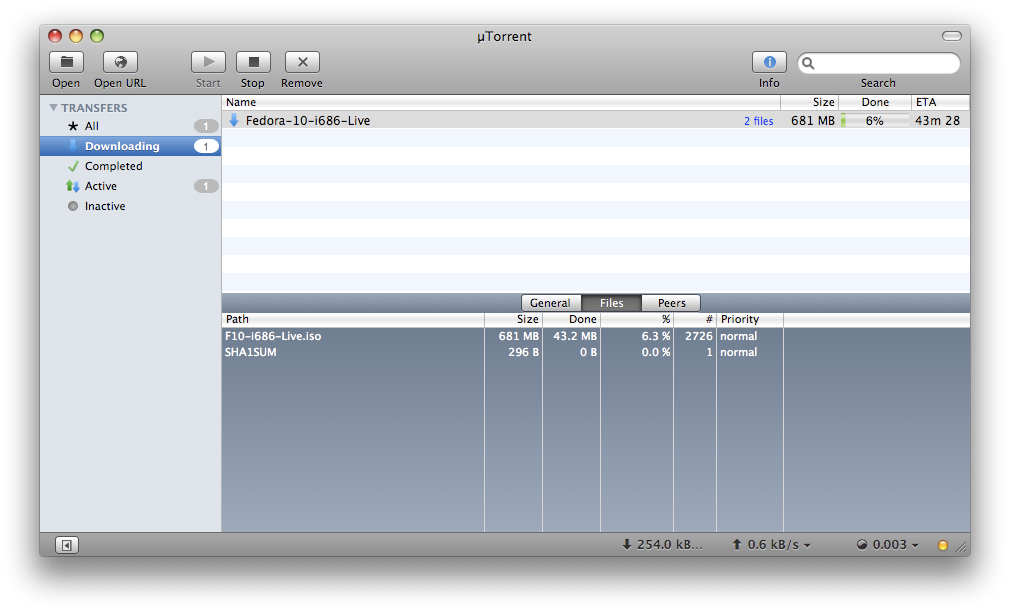The height and width of the screenshot is (611, 1010).
Task: Switch to the Peers tab
Action: pos(671,303)
